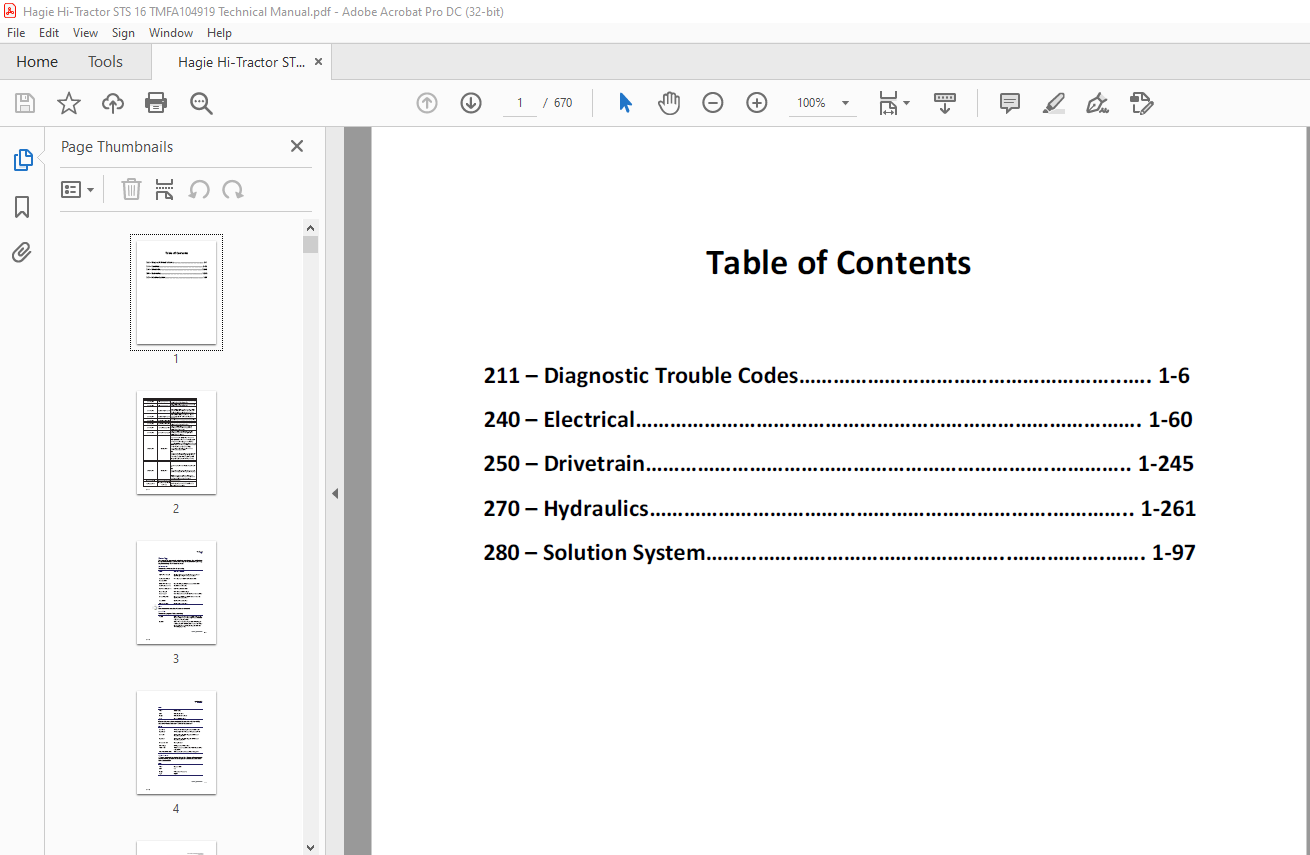
Task: Click the page number input field
Action: 520,103
